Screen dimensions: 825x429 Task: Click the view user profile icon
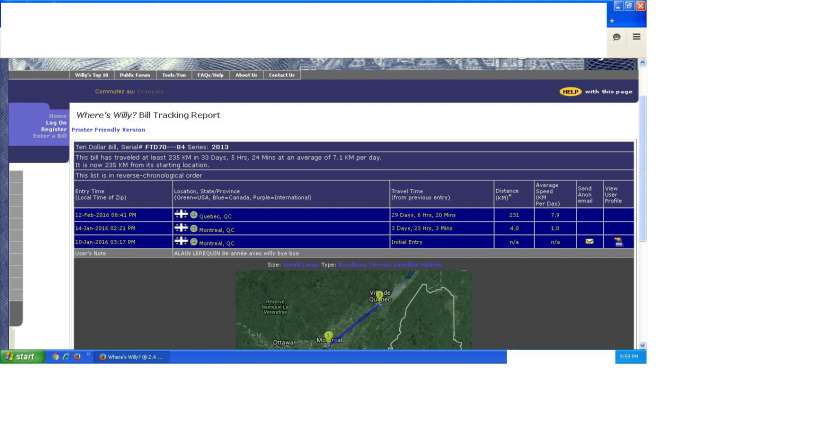pyautogui.click(x=619, y=242)
